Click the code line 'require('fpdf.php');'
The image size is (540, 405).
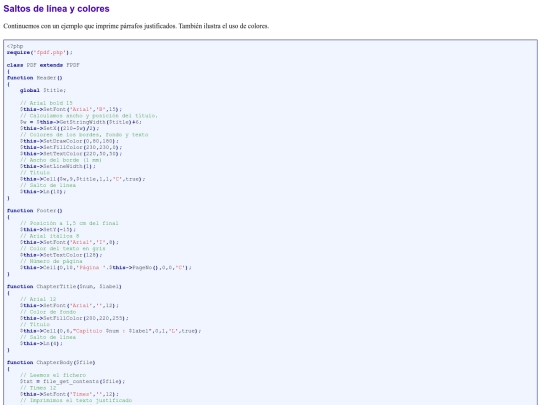[40, 52]
